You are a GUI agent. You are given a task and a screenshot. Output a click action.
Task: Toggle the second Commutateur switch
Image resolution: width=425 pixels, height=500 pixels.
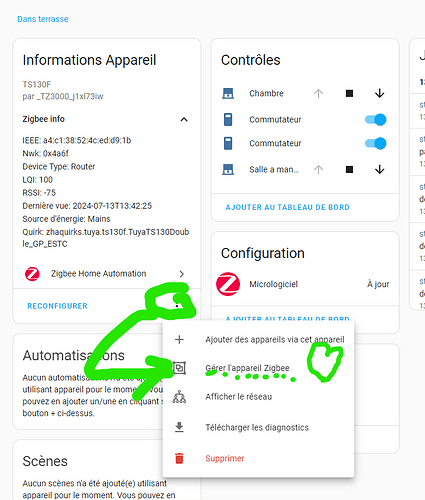[376, 143]
